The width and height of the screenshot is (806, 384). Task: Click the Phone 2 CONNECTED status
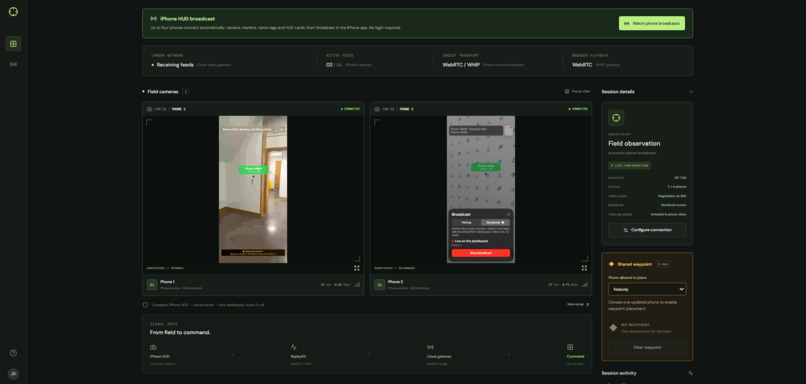point(578,109)
